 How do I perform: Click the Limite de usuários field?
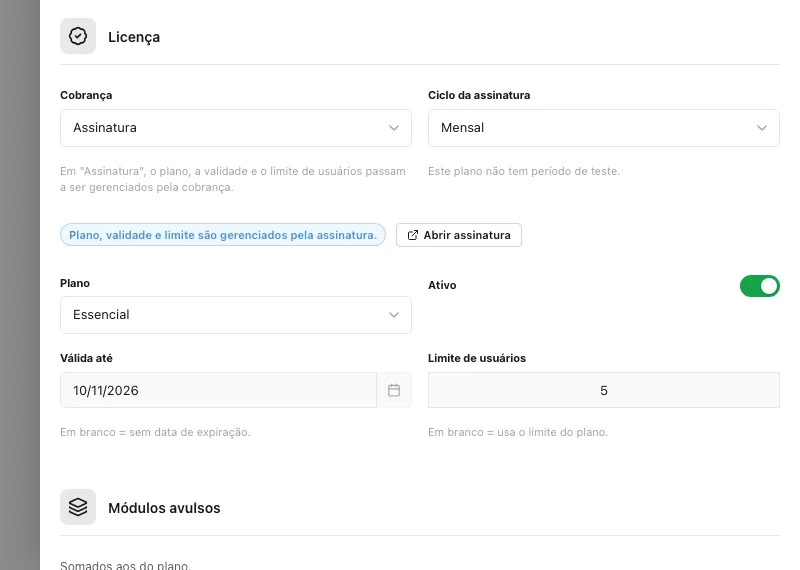(604, 390)
